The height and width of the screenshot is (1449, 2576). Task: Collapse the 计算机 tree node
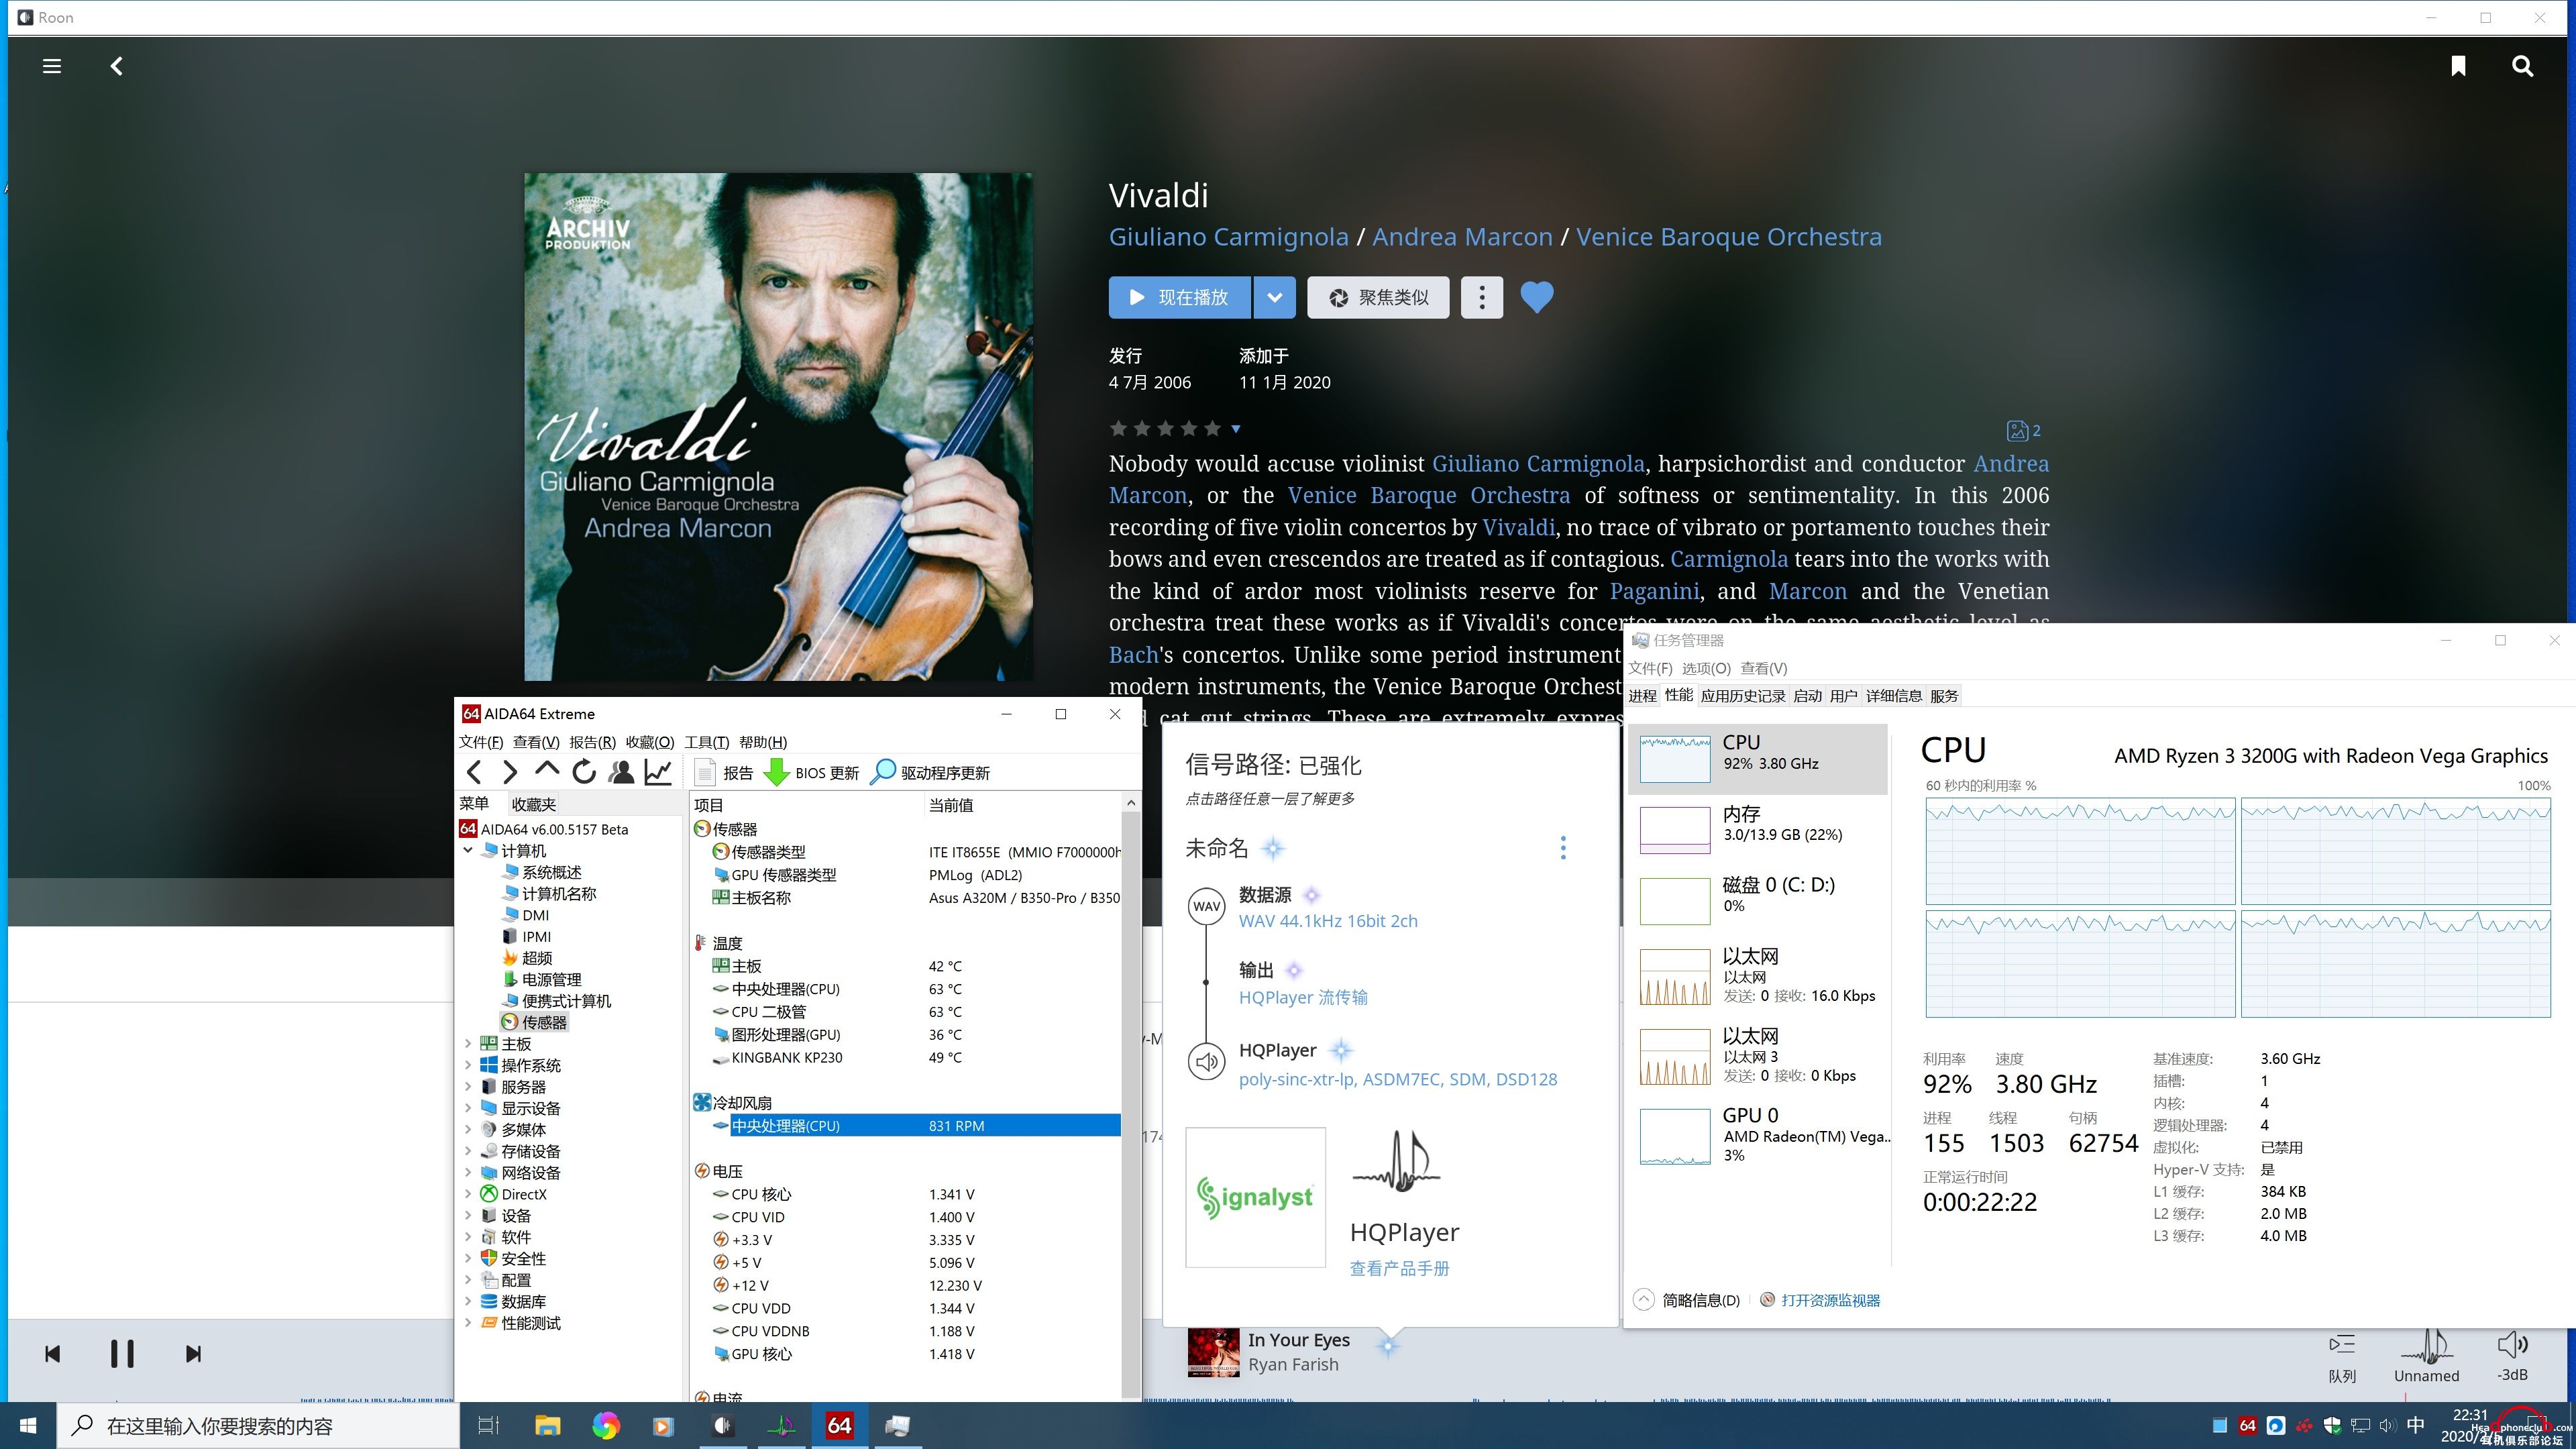tap(468, 851)
